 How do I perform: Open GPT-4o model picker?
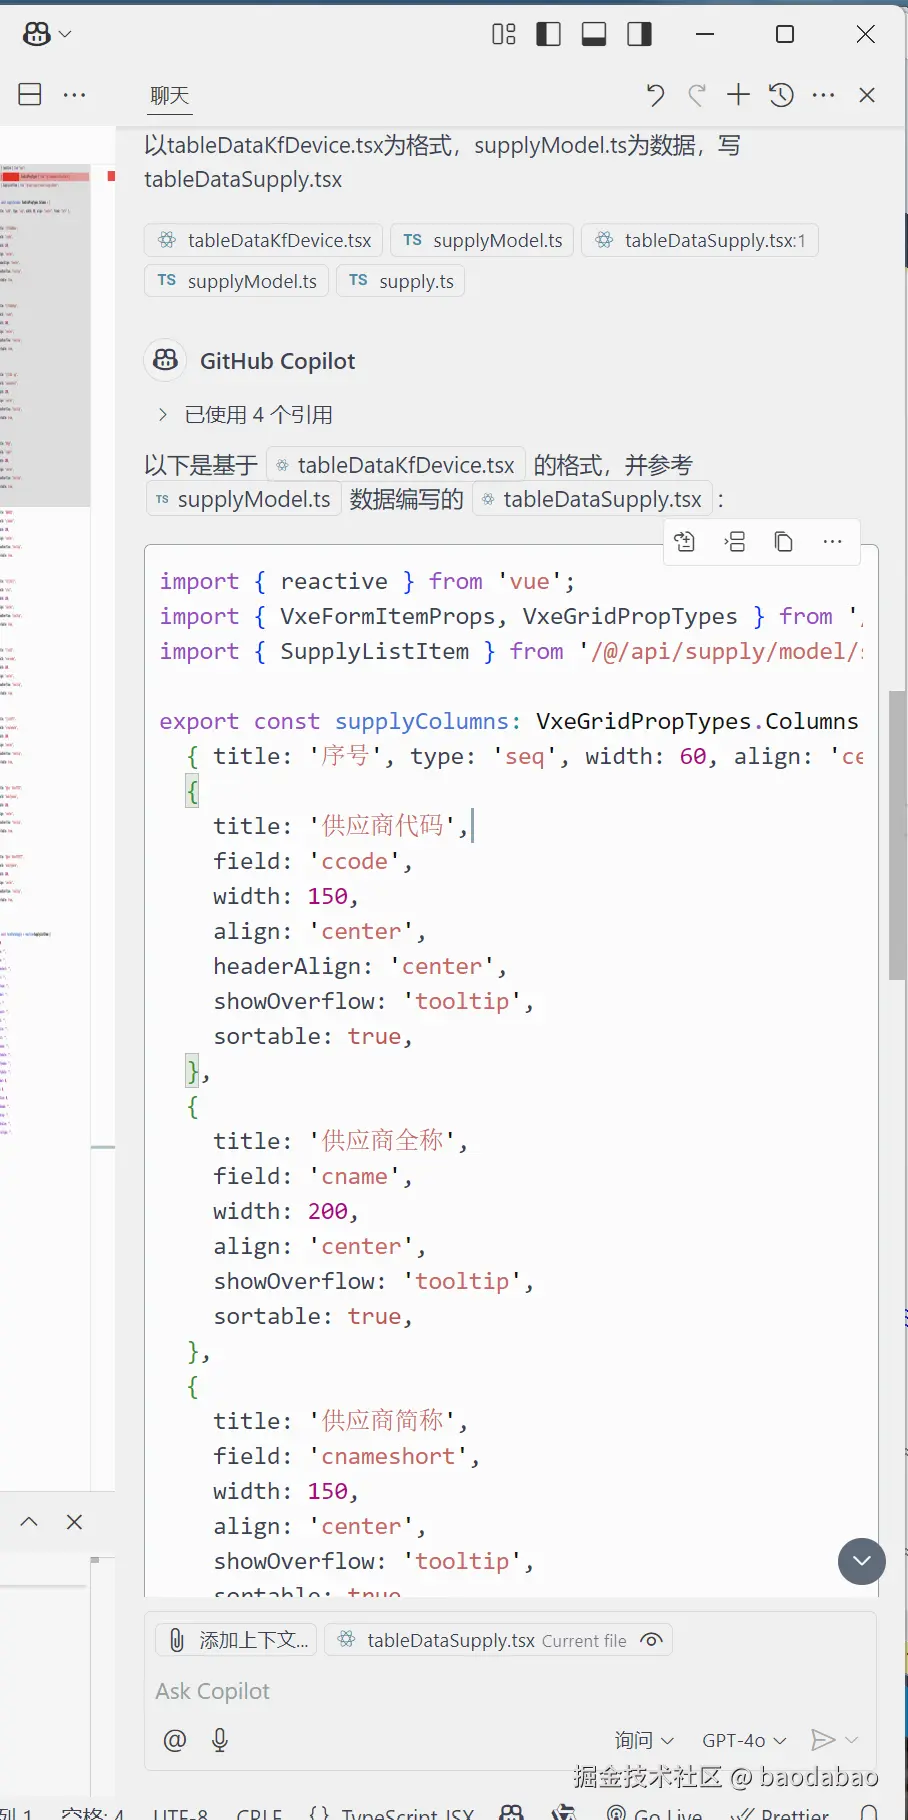[x=744, y=1740]
